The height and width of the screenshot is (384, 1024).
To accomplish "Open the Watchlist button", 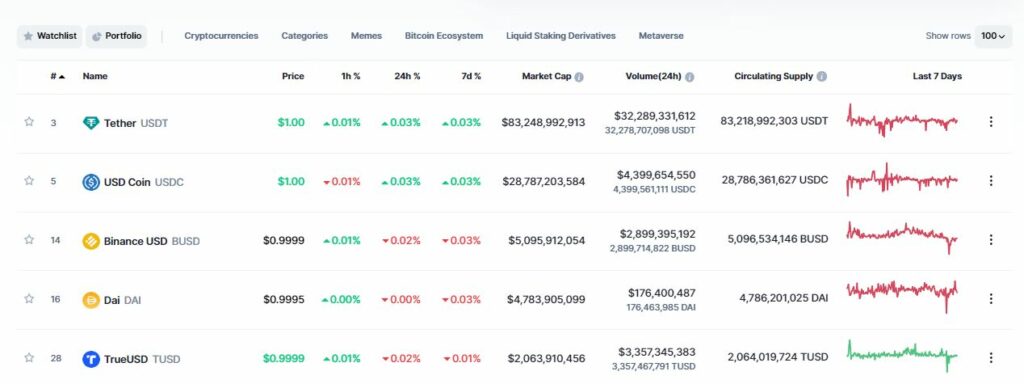I will pos(50,36).
